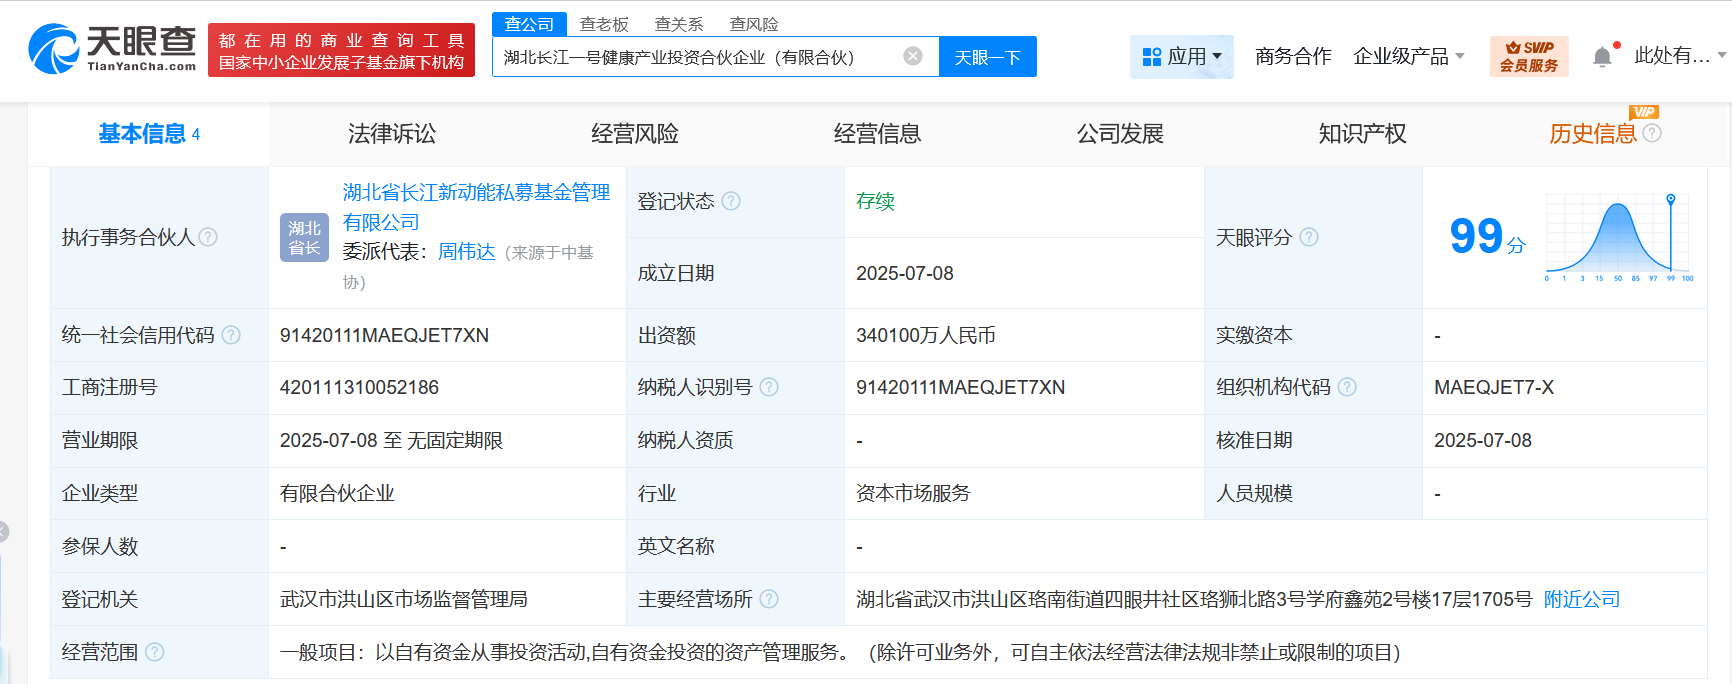Open the 商务合作 link
1732x684 pixels.
tap(1293, 56)
